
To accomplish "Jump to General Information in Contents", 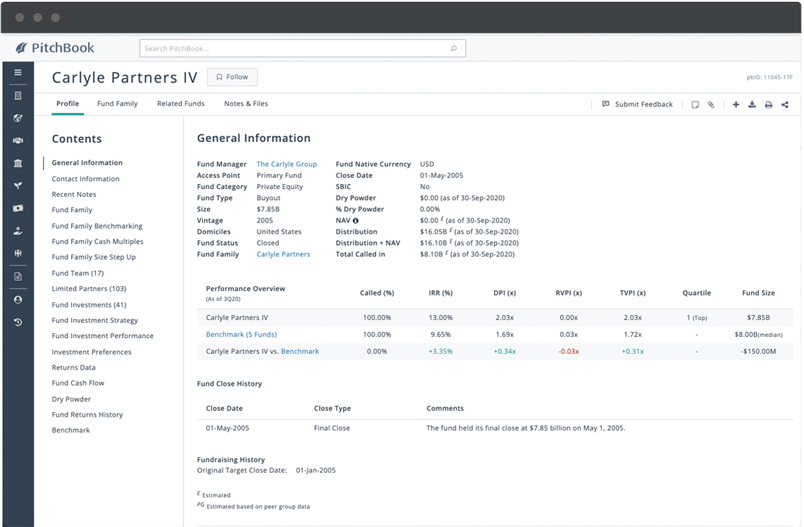I will click(x=87, y=163).
